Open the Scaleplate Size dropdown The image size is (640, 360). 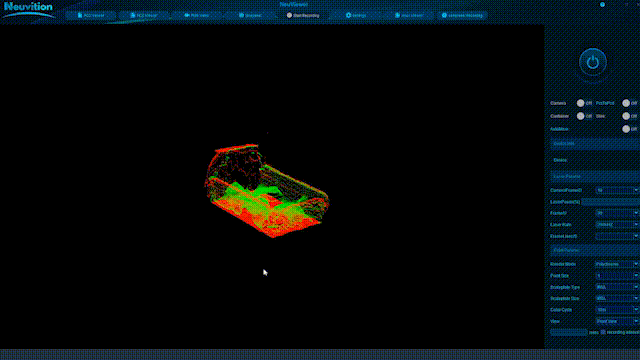[617, 298]
